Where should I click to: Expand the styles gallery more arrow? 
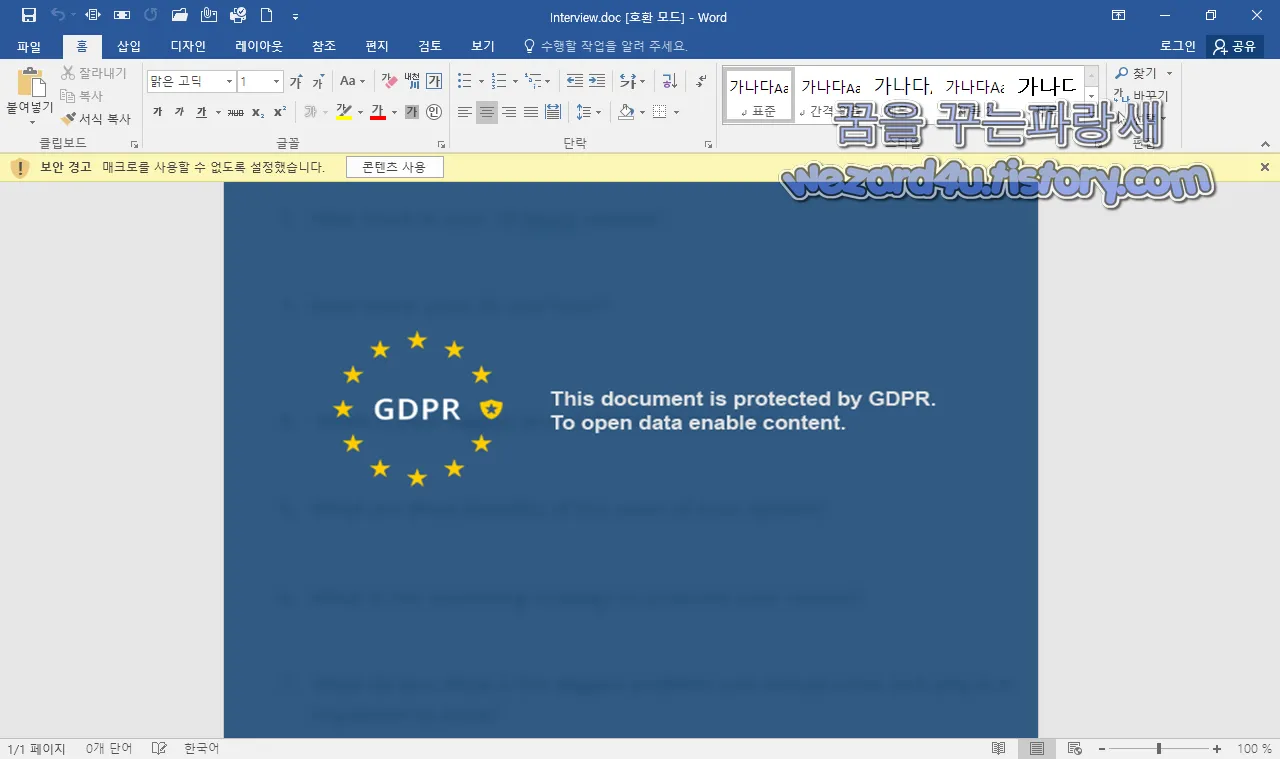pyautogui.click(x=1091, y=114)
